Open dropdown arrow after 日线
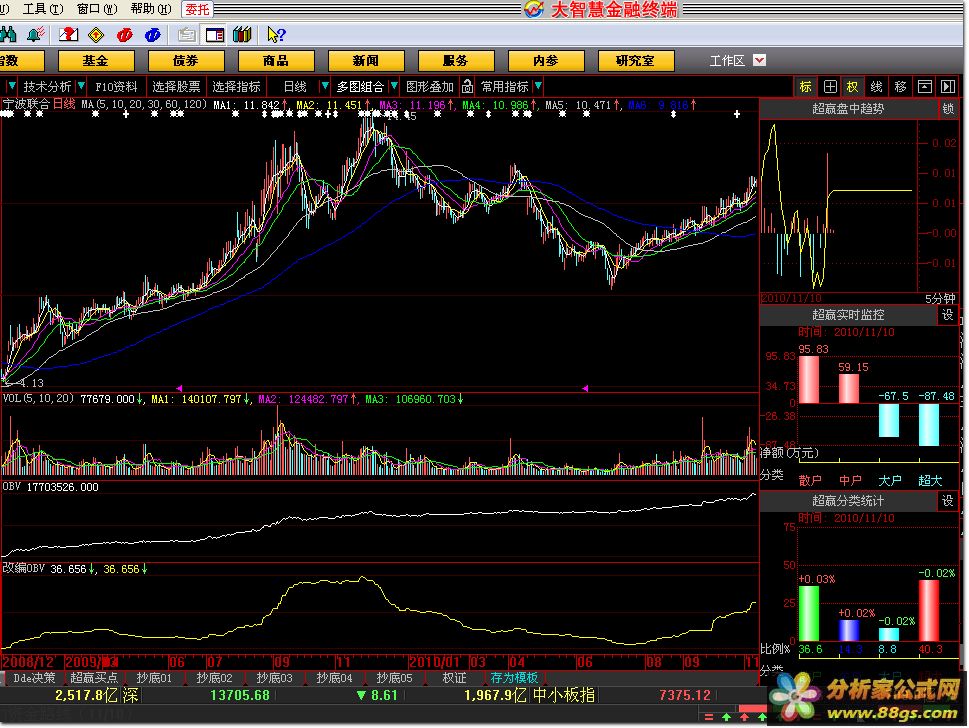Screen dimensions: 969x728 pos(324,87)
